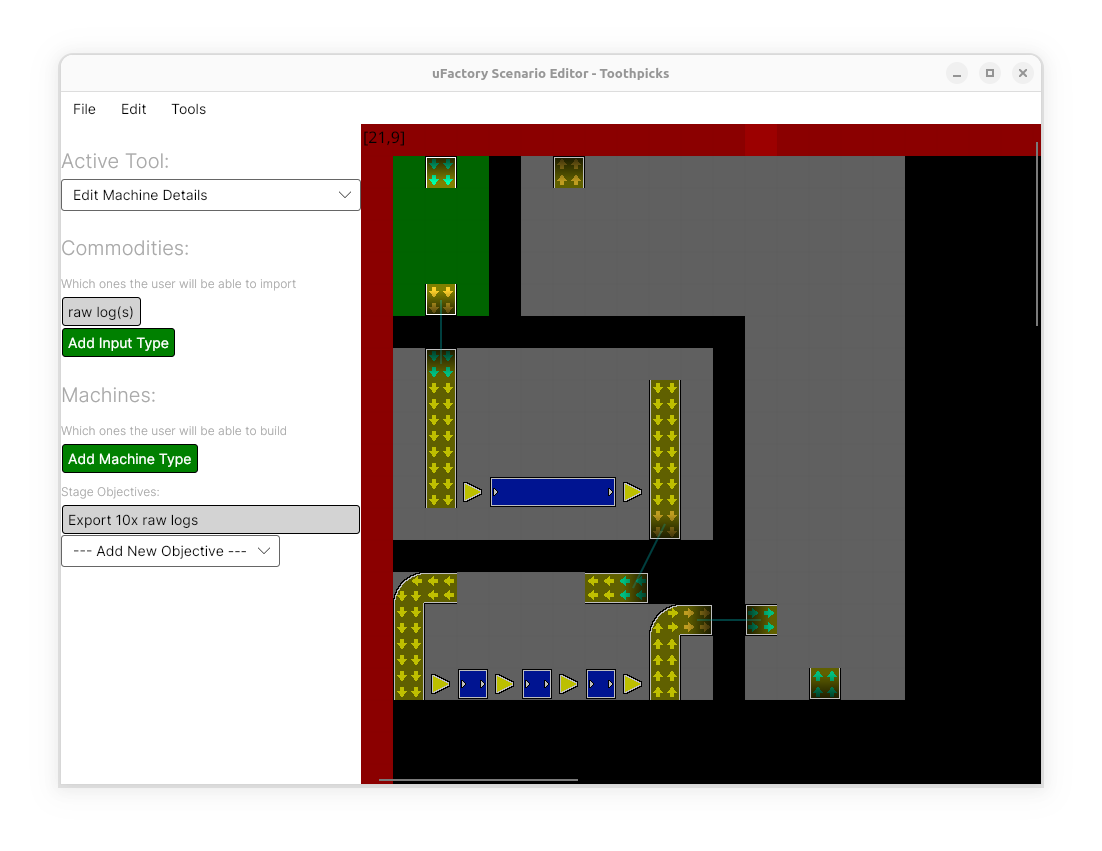Click the highlighted red cell in top border
Screen dimensions: 1102x851
[761, 140]
